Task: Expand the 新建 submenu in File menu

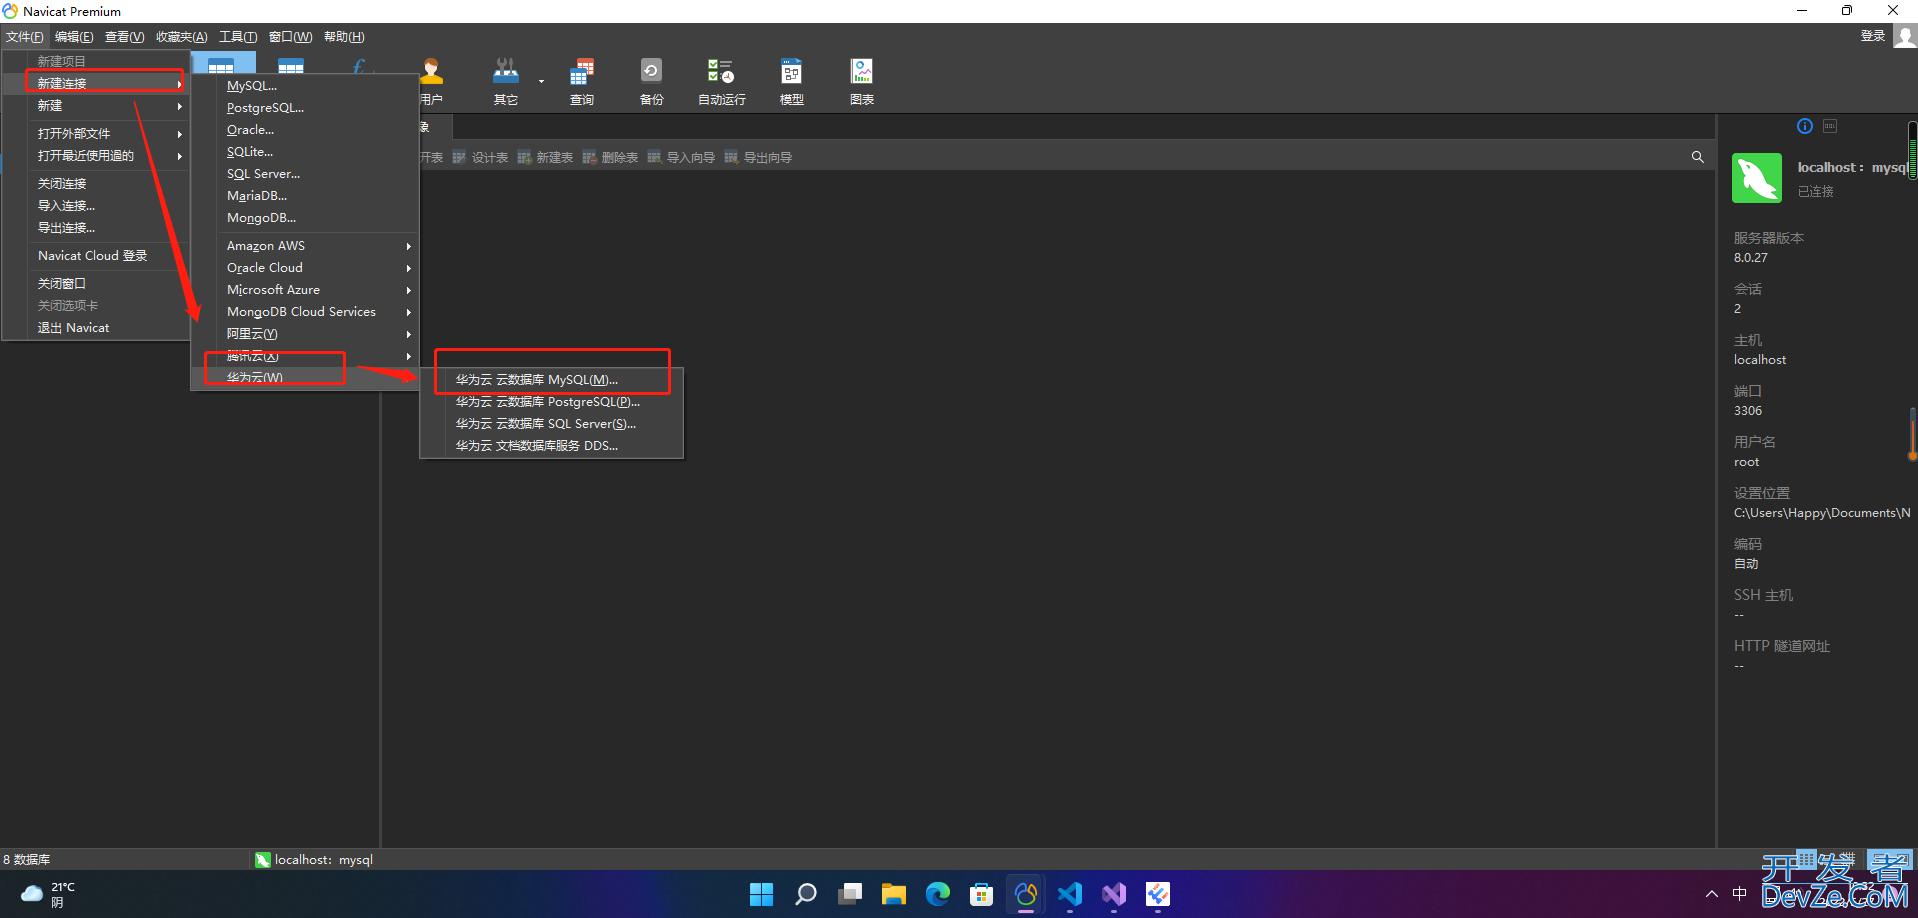Action: (96, 106)
